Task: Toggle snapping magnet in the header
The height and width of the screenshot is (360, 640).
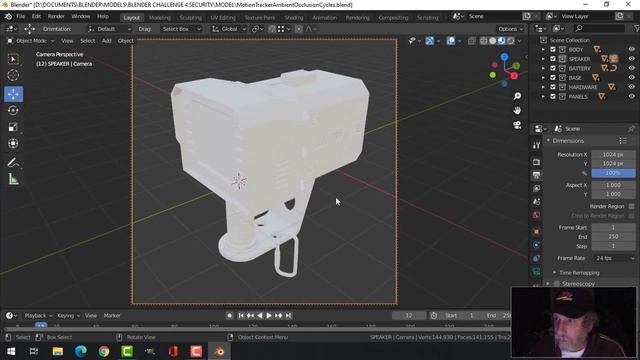Action: [272, 29]
